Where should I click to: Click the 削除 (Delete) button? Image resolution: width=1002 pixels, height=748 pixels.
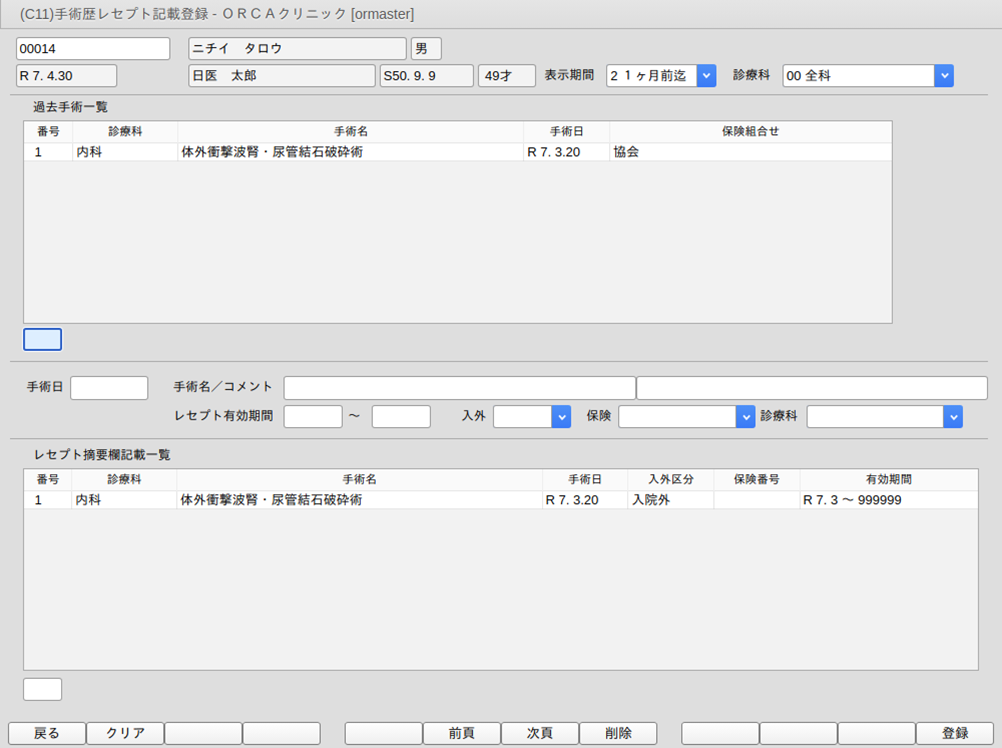(618, 733)
